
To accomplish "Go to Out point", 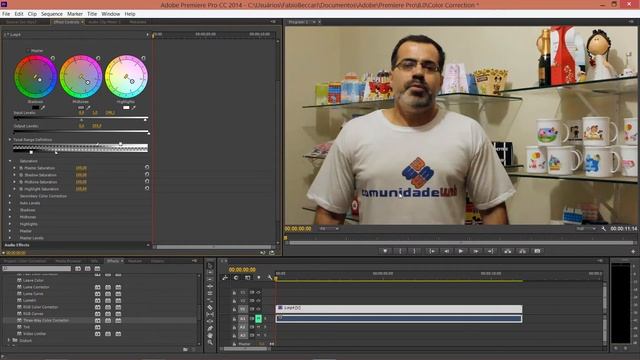I will tap(491, 251).
